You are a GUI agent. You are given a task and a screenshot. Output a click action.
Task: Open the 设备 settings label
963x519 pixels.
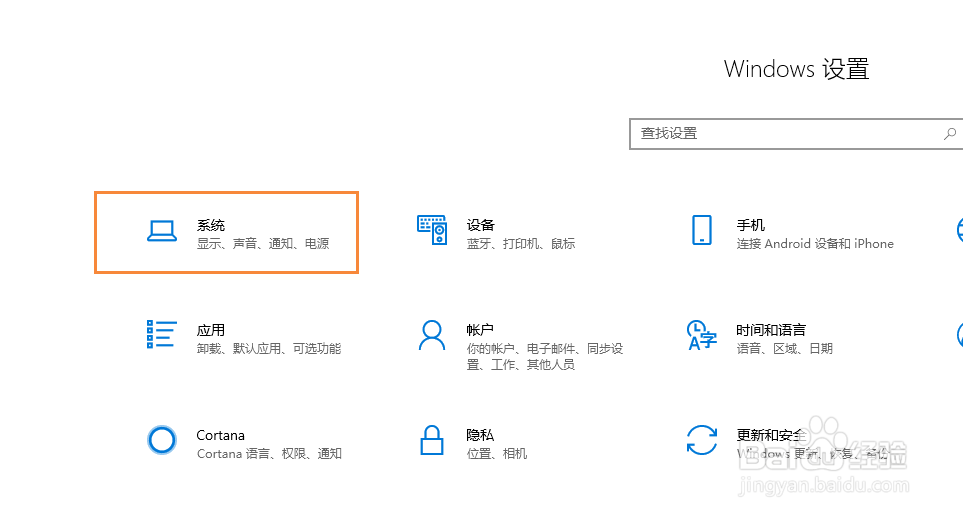coord(480,225)
